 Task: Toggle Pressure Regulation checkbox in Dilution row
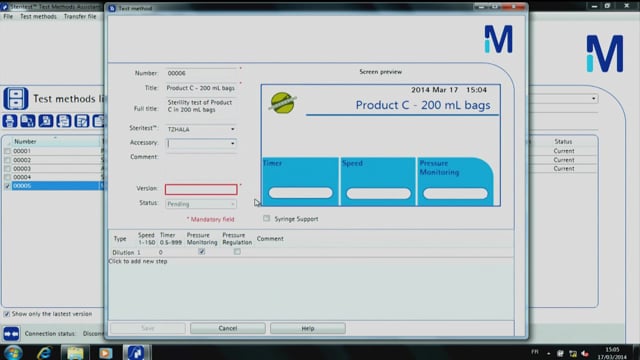pos(237,251)
